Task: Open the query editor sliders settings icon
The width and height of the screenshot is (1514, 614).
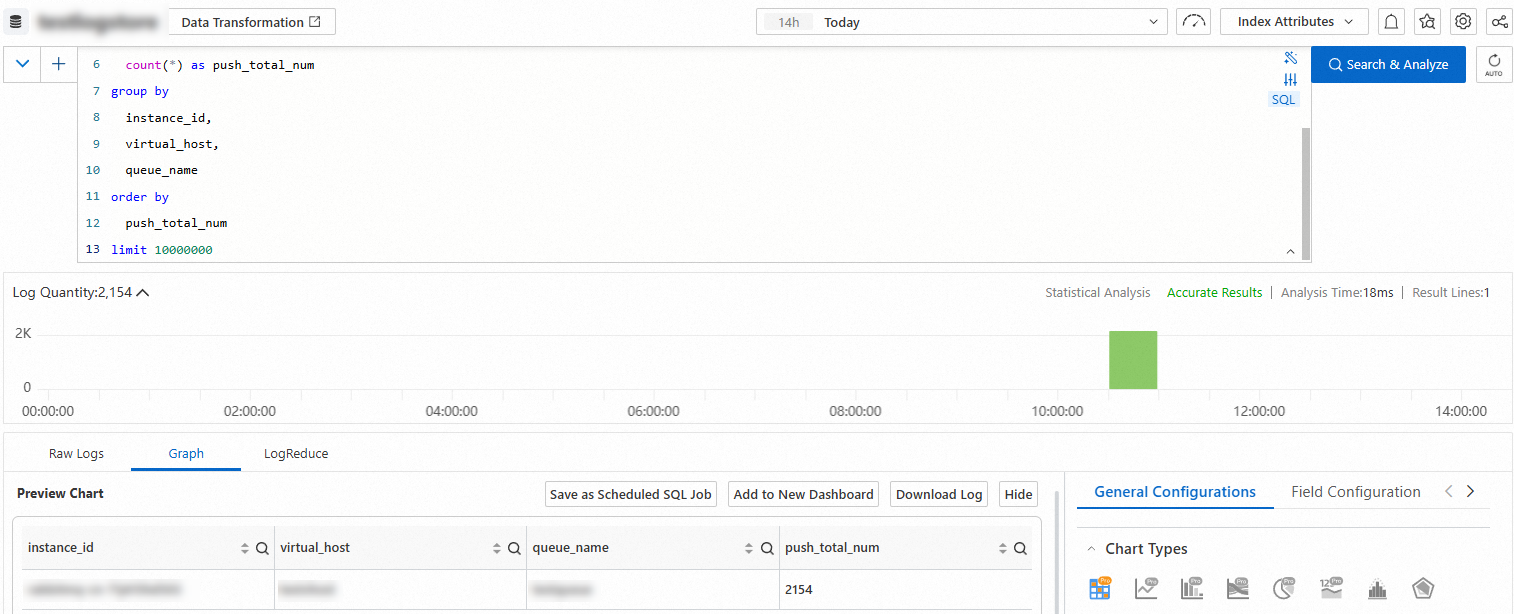Action: point(1290,79)
